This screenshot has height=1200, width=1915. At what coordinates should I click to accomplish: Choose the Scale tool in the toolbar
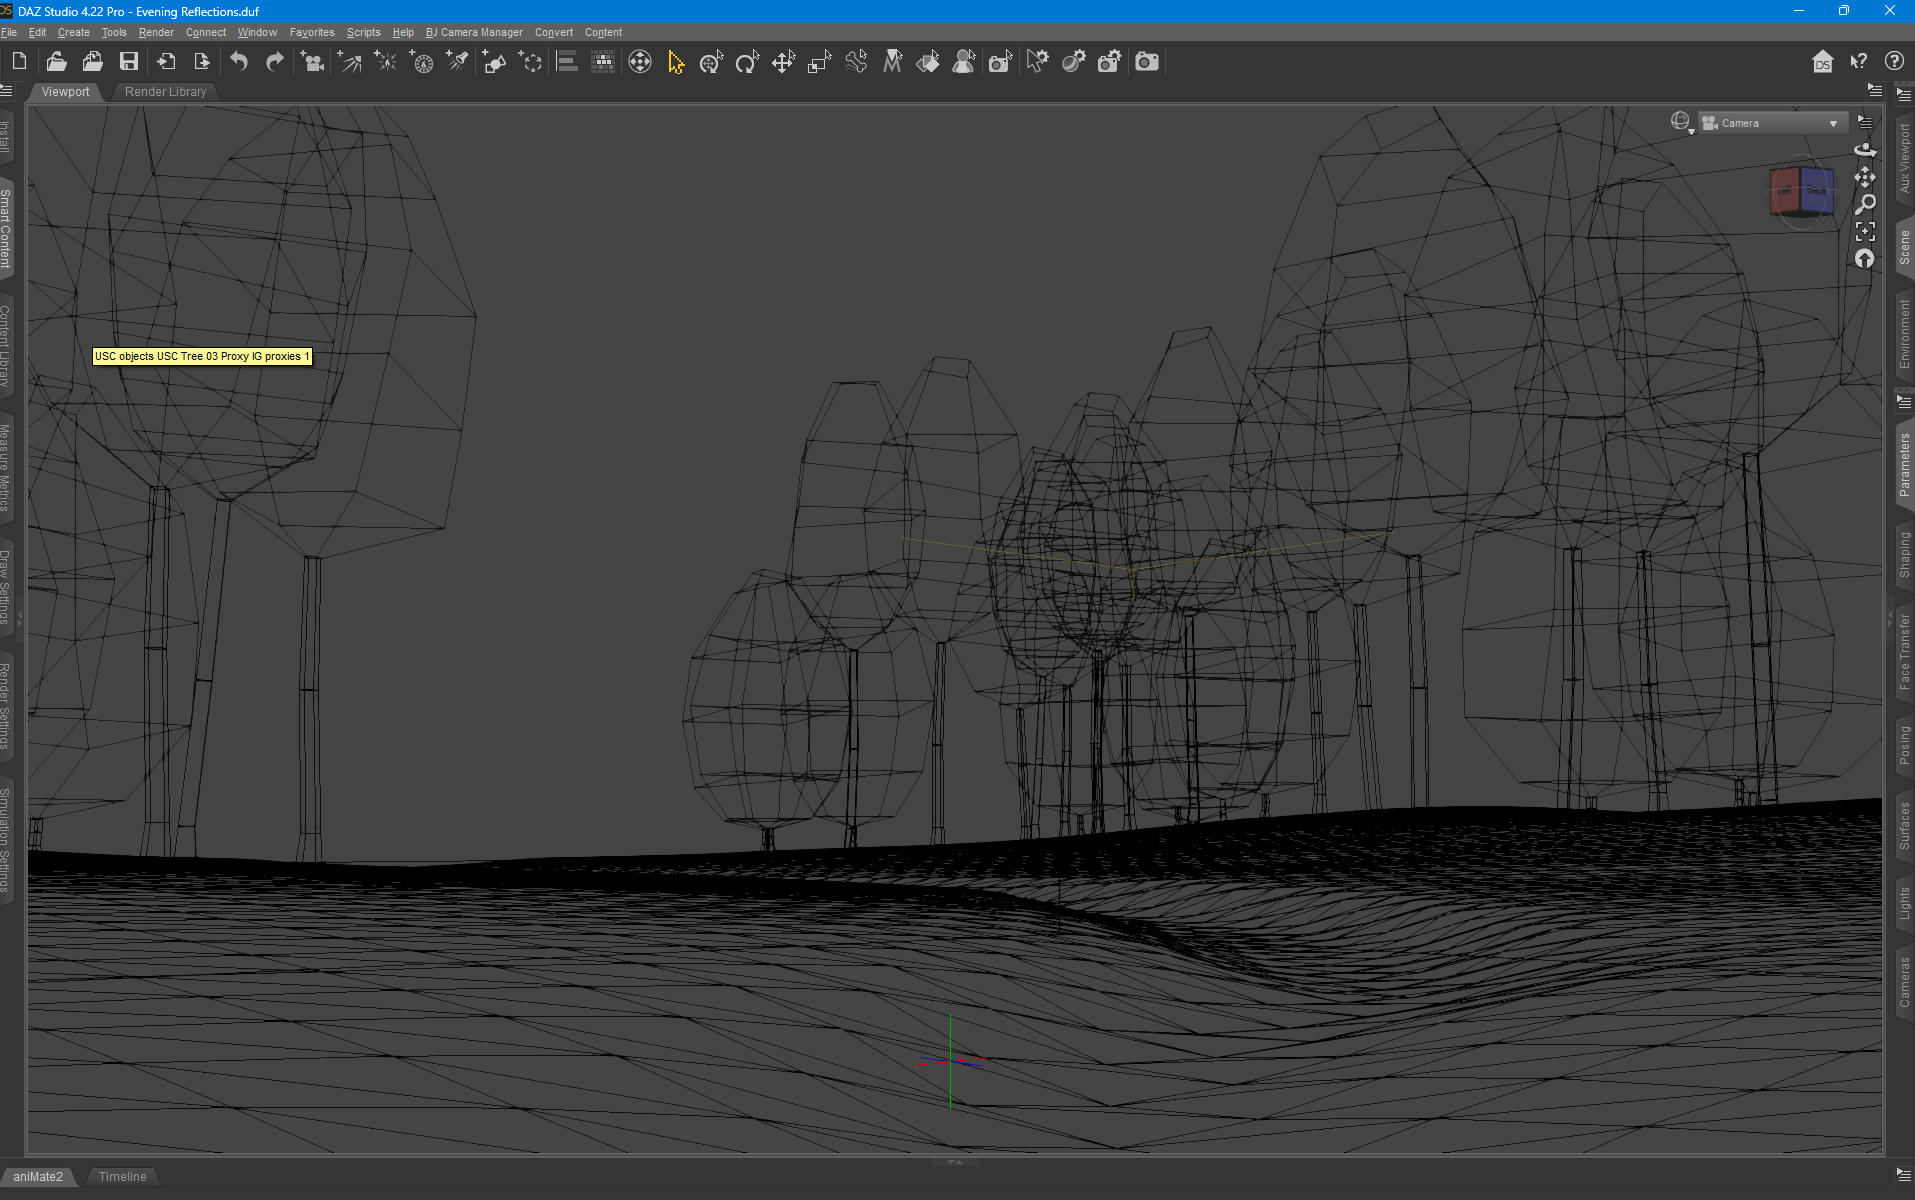[819, 62]
